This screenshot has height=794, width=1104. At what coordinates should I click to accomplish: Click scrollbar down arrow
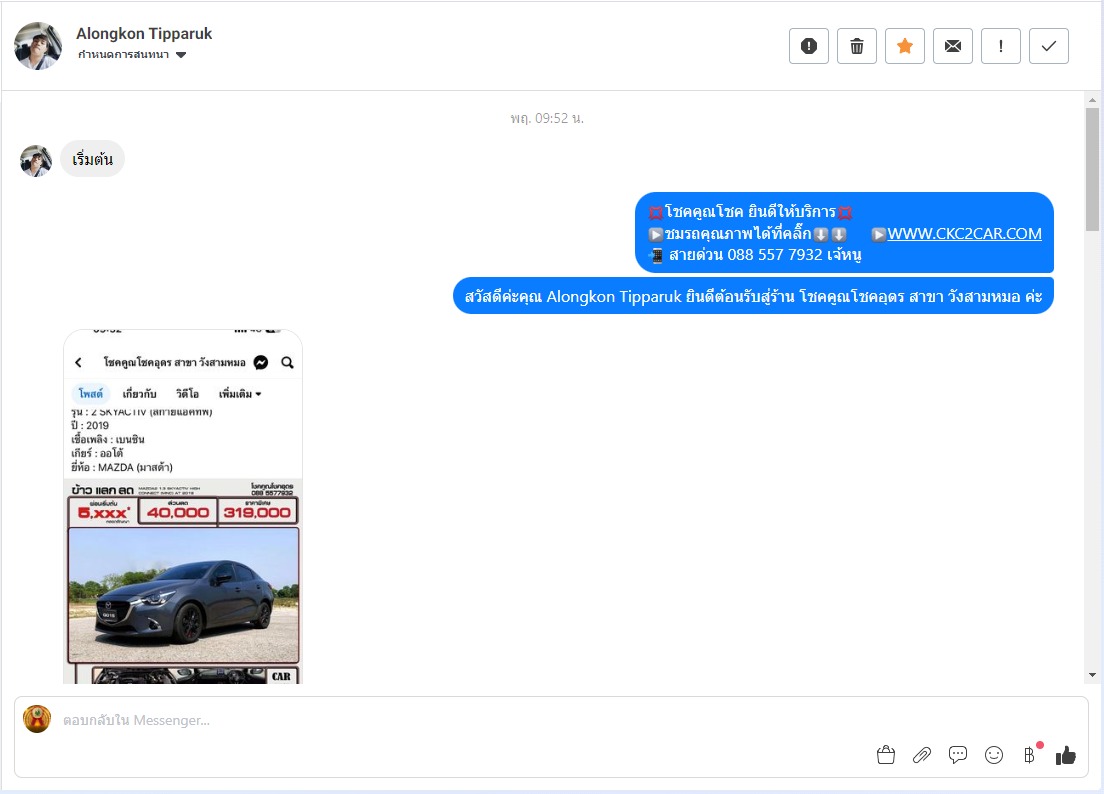coord(1092,675)
